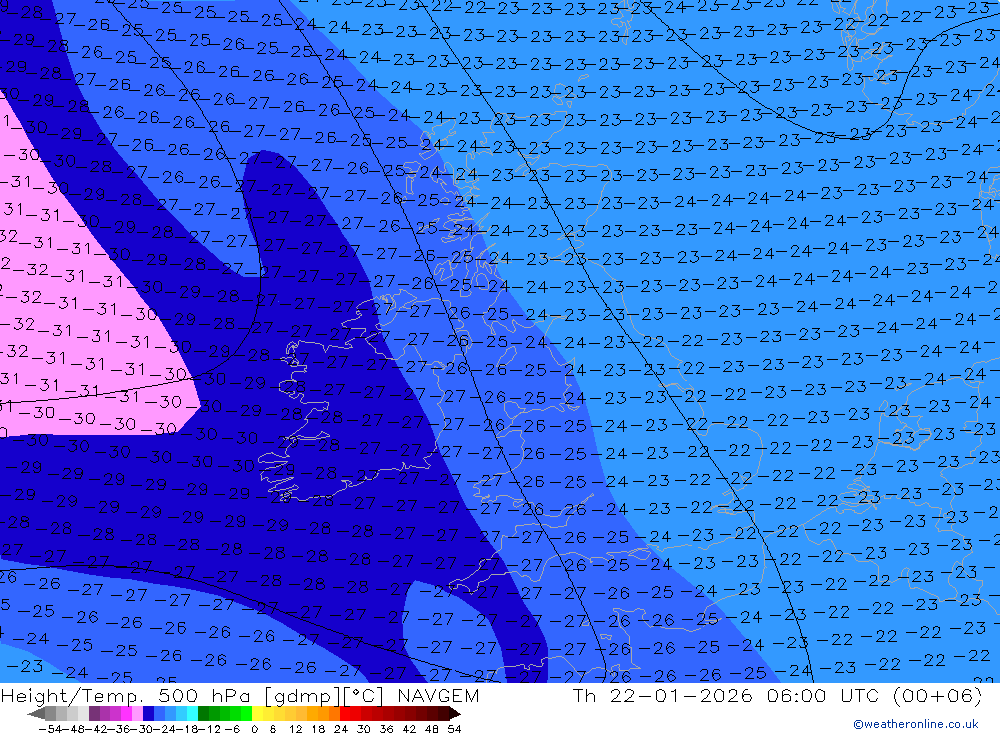Click the Height/Temp. 500 hPa NAVGEM title
This screenshot has width=1000, height=733.
(x=240, y=695)
